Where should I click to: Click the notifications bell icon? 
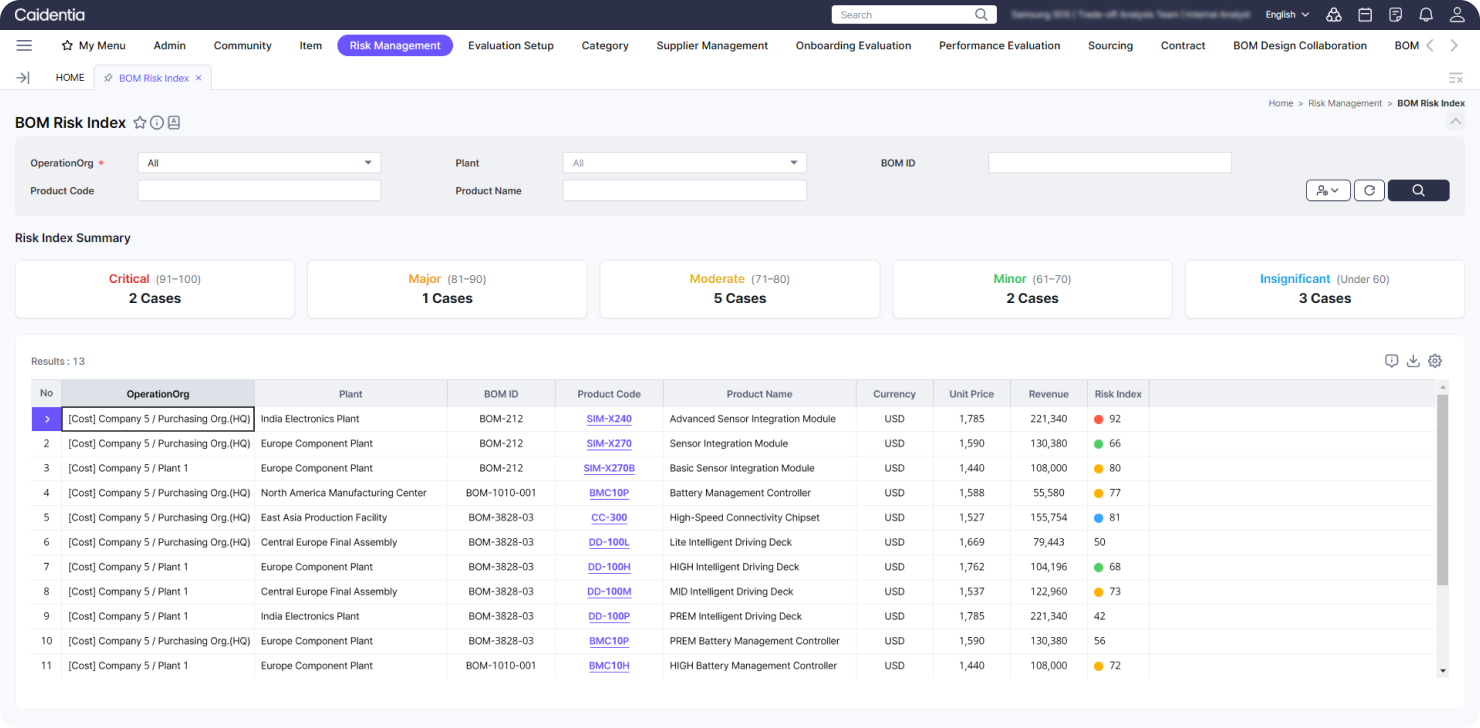click(x=1426, y=15)
